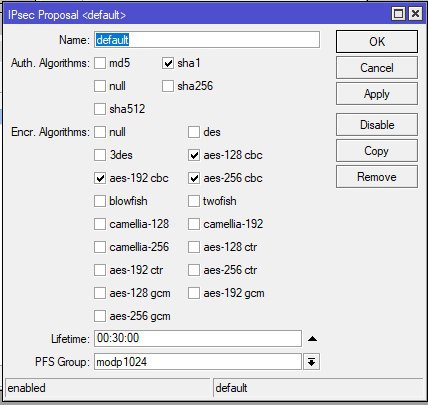Click the OK button

pos(377,42)
